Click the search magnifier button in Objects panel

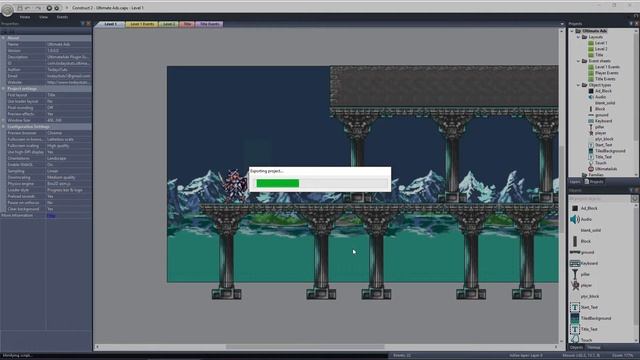click(x=634, y=199)
